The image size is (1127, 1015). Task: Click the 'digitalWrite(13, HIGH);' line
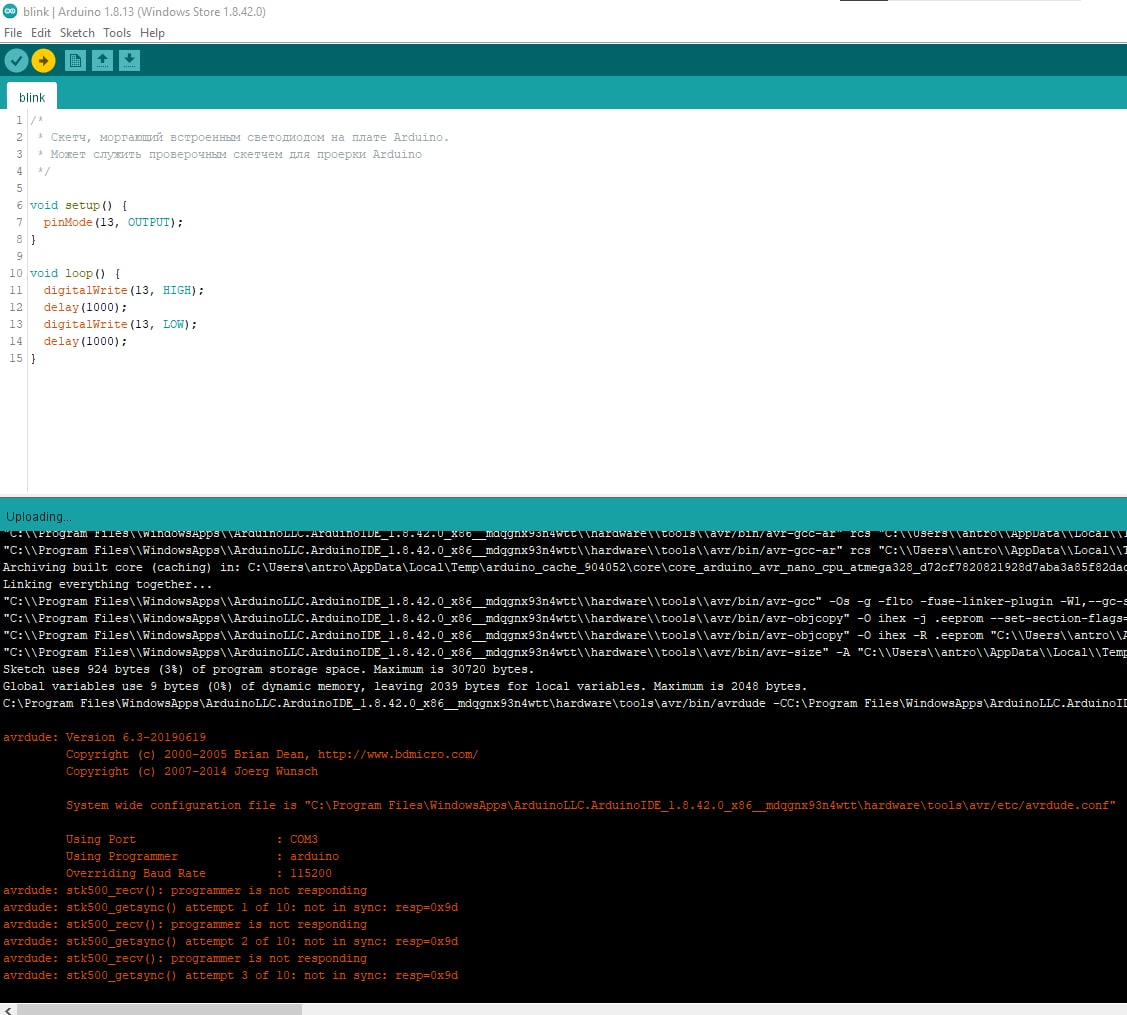(x=124, y=290)
